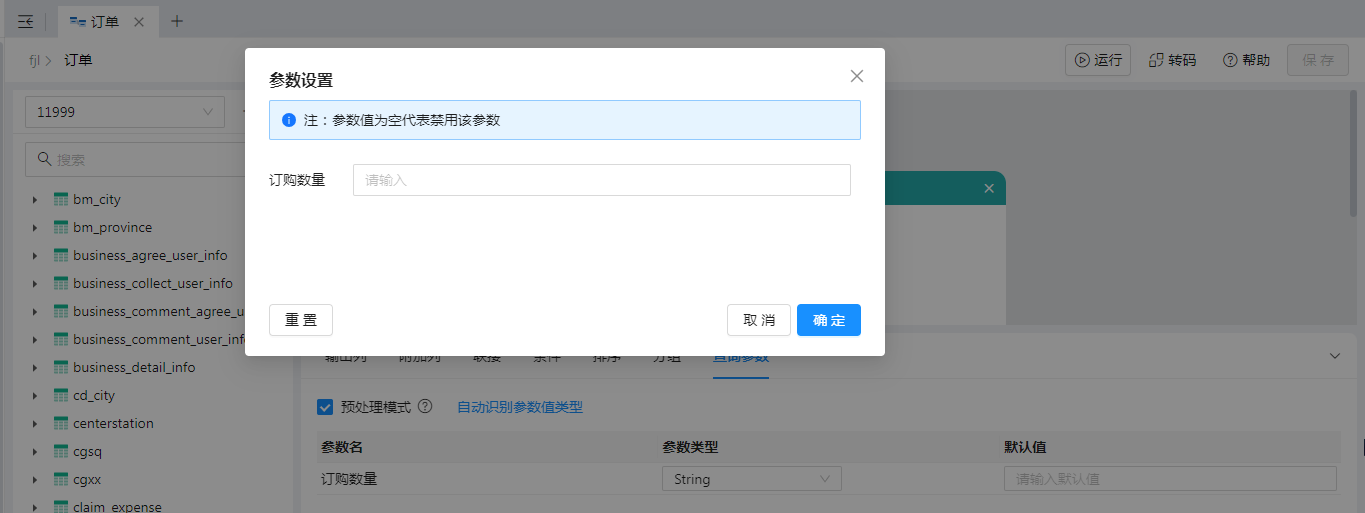Add a new tab with plus icon
This screenshot has width=1365, height=513.
point(177,21)
